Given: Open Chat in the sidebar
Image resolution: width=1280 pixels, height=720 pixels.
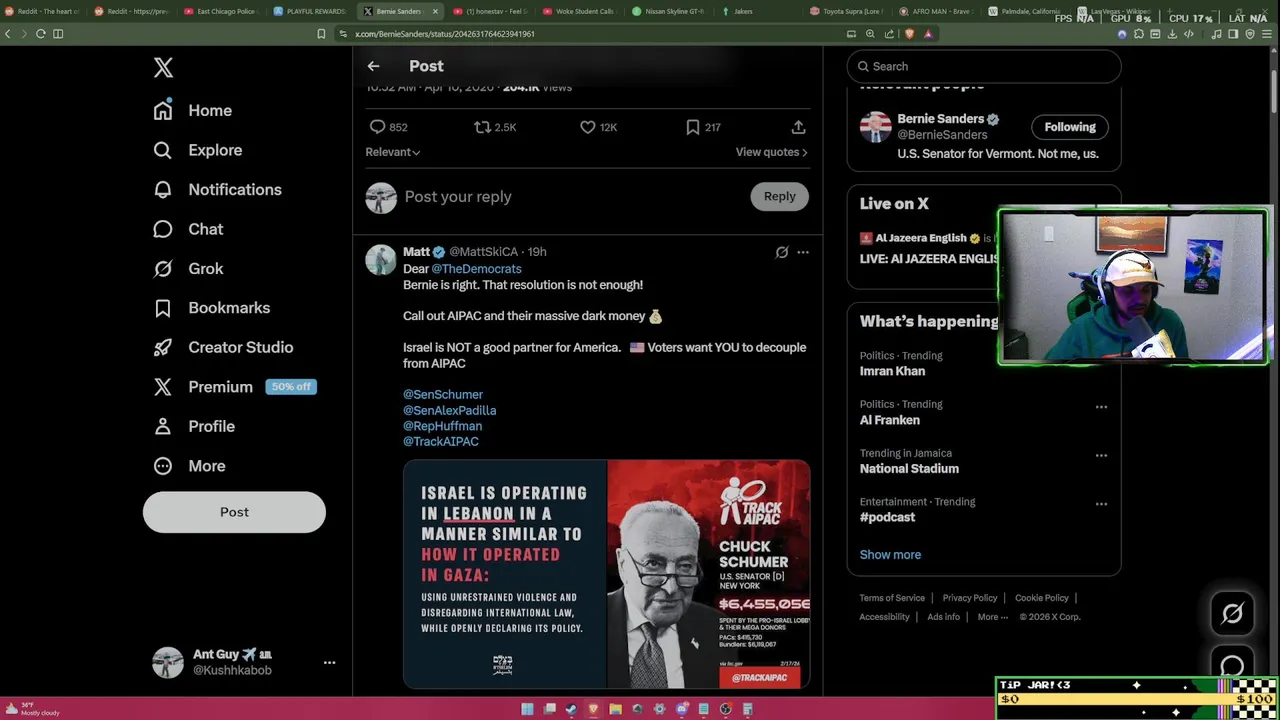Looking at the screenshot, I should (188, 229).
